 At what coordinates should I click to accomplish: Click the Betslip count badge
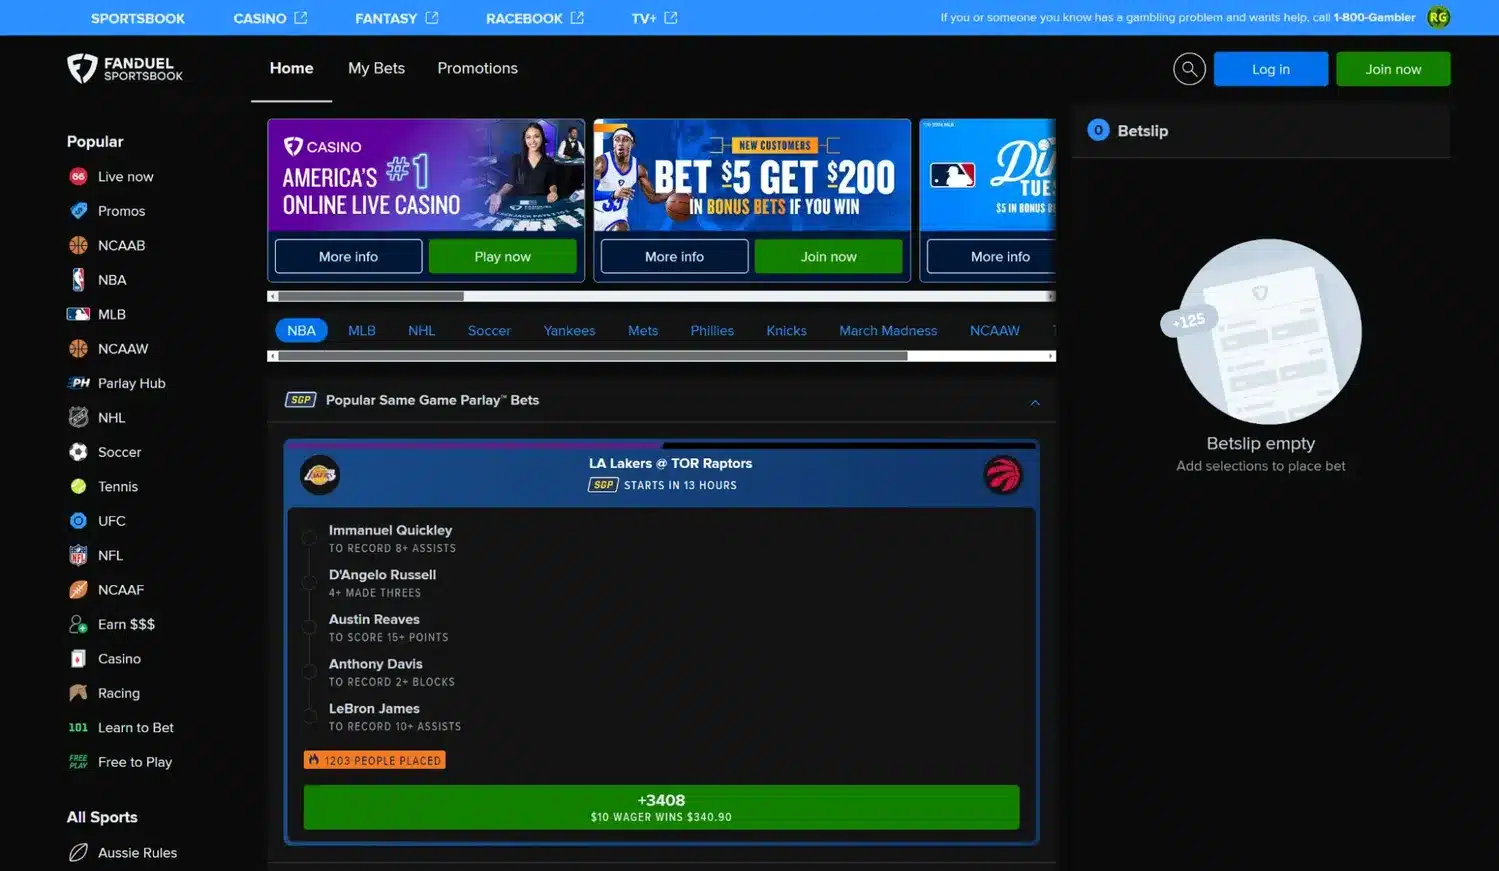(x=1098, y=130)
